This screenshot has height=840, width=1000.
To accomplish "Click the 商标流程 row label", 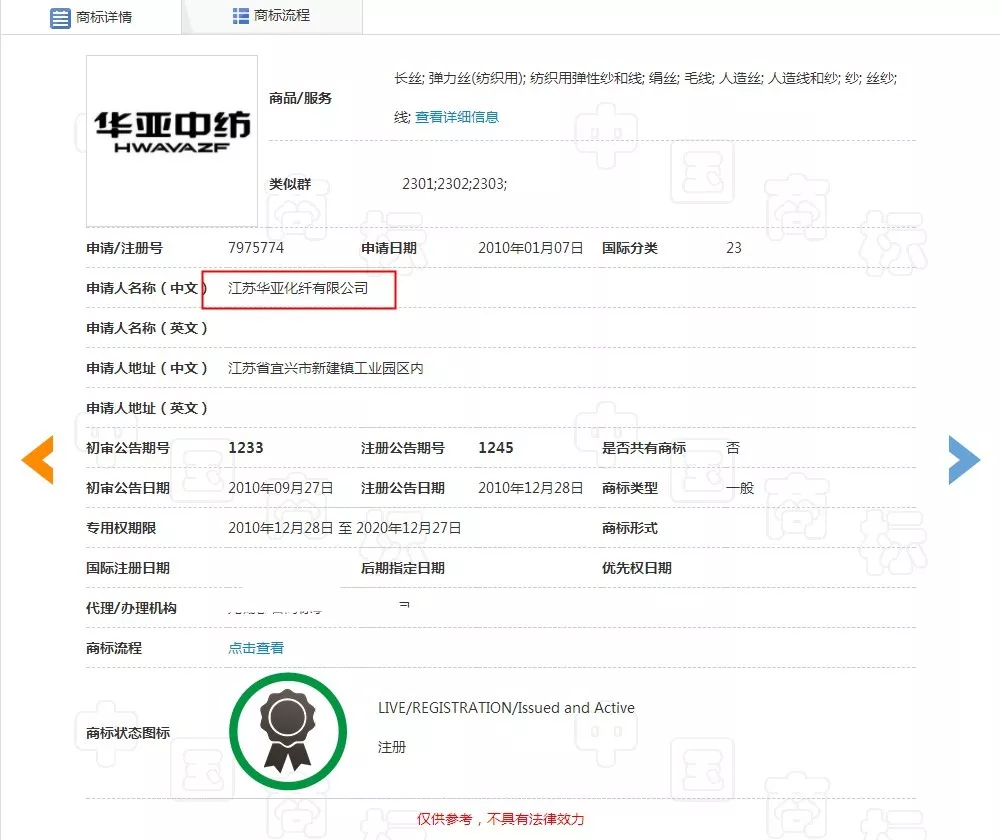I will [x=114, y=648].
